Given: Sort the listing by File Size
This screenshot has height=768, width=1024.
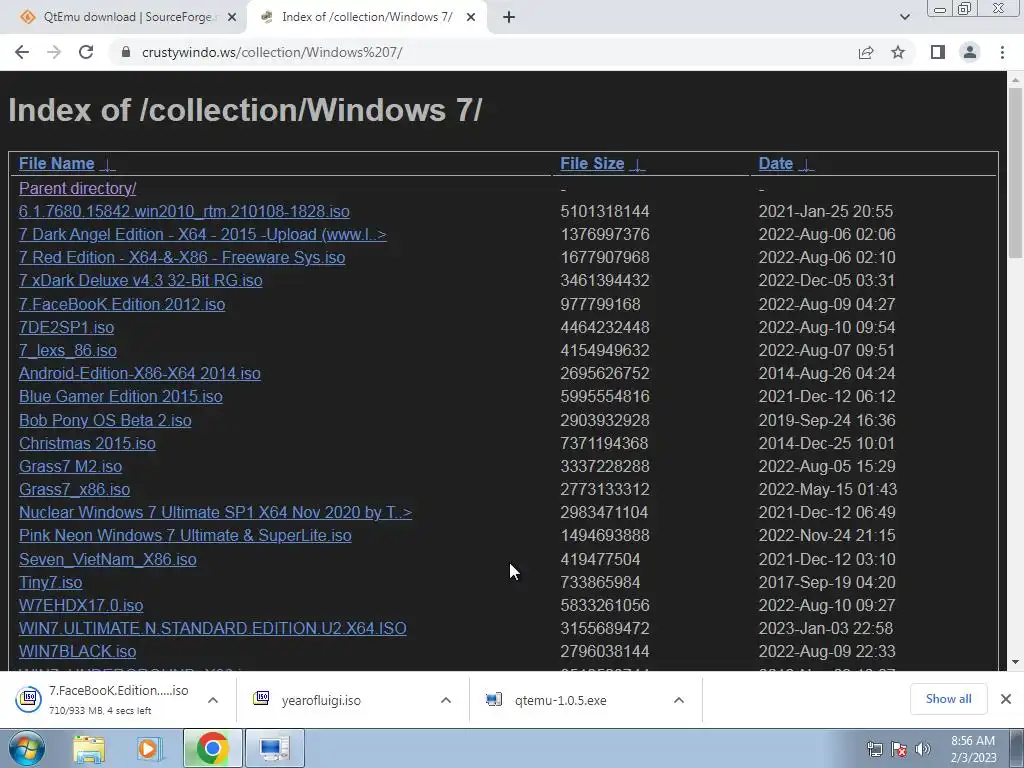Looking at the screenshot, I should (592, 163).
